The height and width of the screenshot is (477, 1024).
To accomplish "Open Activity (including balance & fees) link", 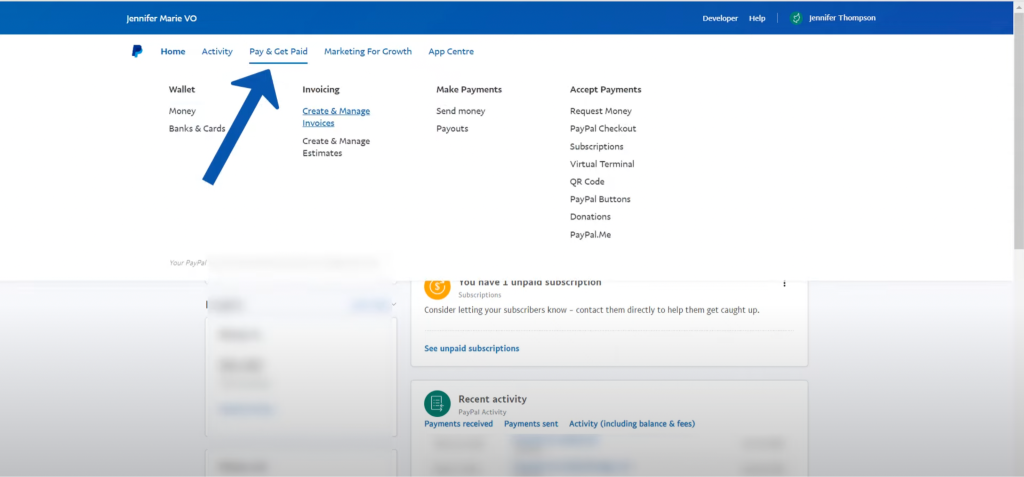I will click(x=632, y=424).
